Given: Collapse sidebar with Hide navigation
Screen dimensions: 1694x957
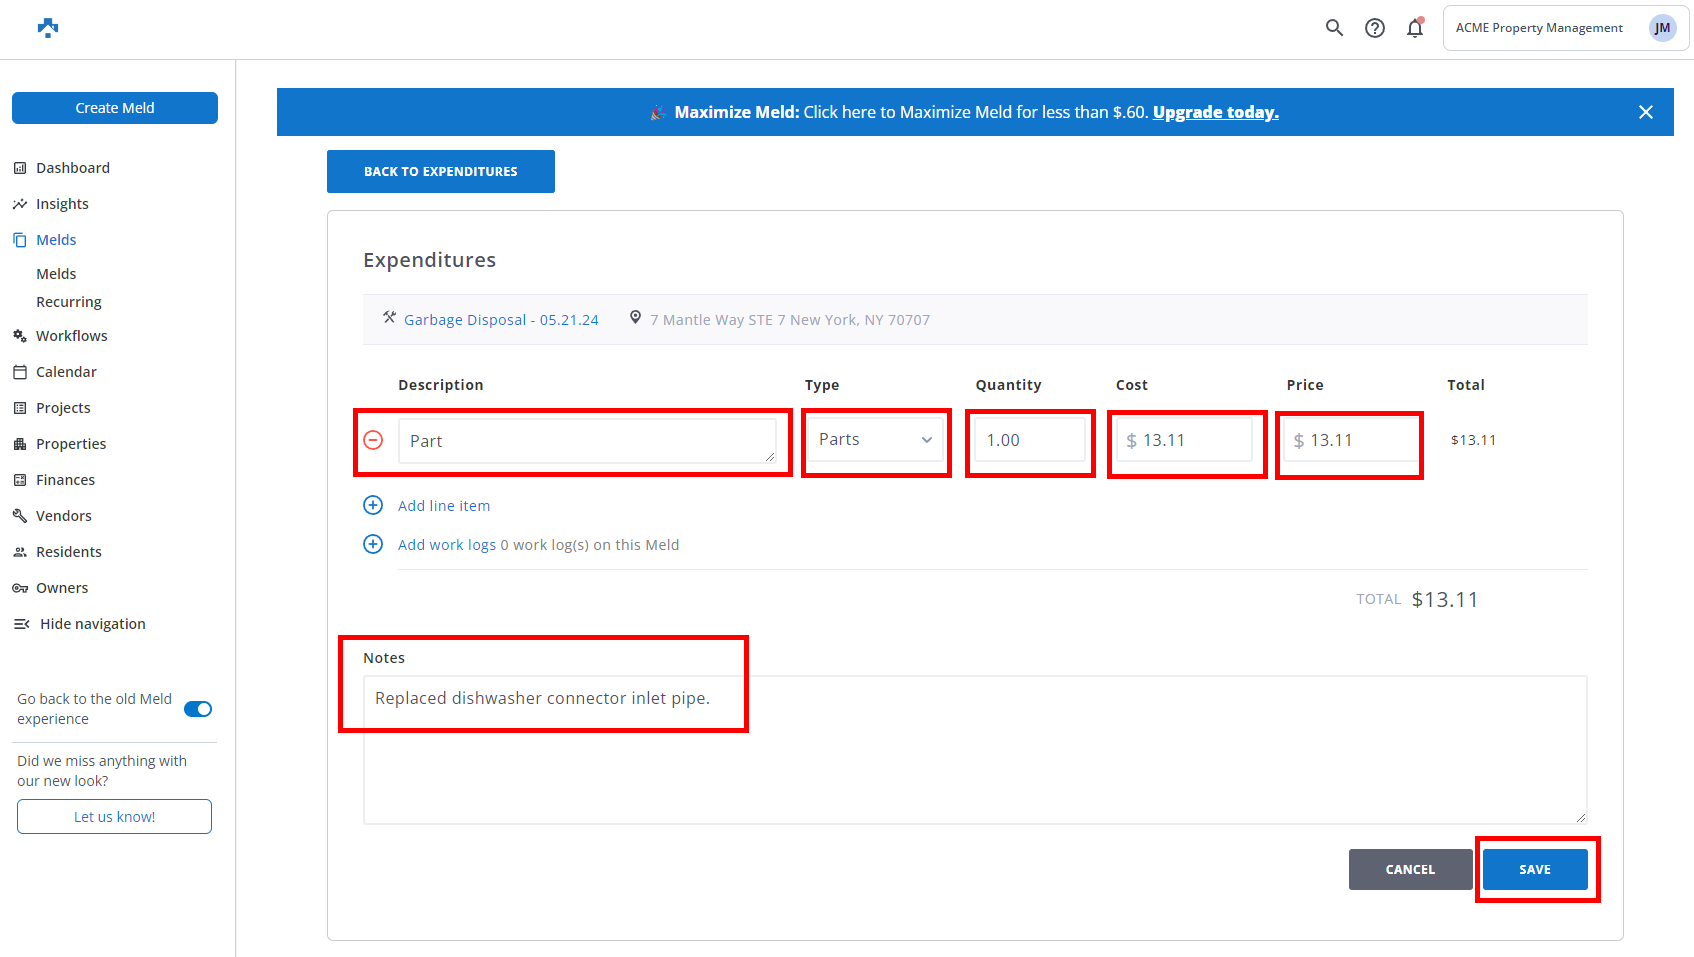Looking at the screenshot, I should pos(92,624).
